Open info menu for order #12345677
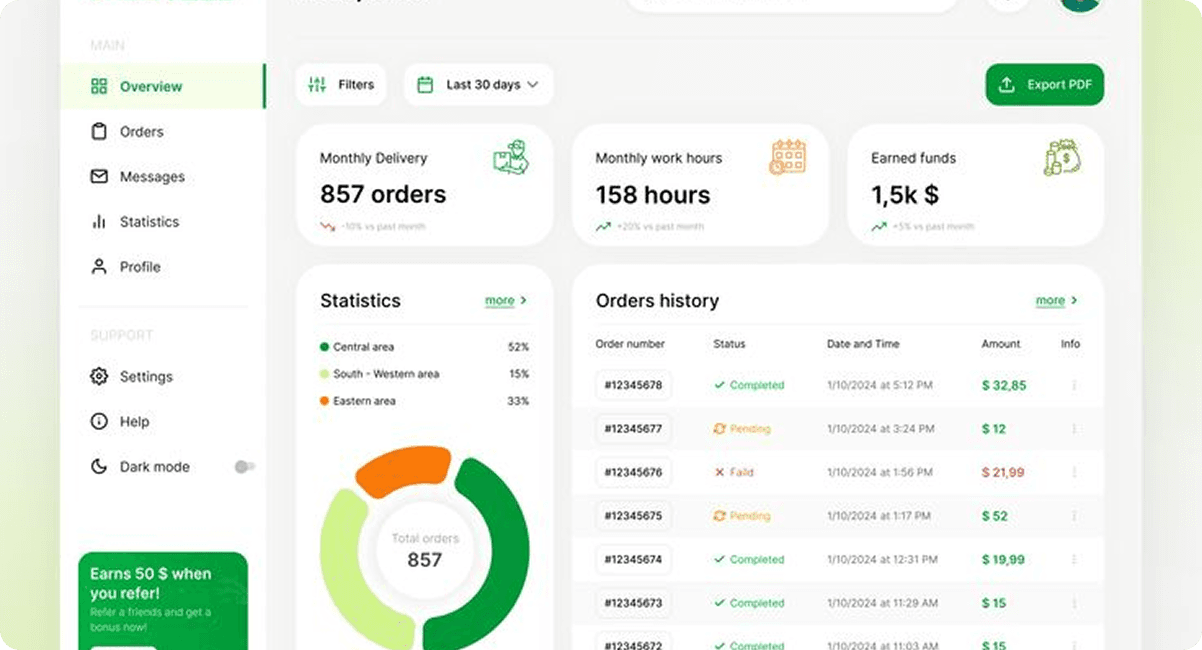Image resolution: width=1202 pixels, height=650 pixels. pos(1074,429)
